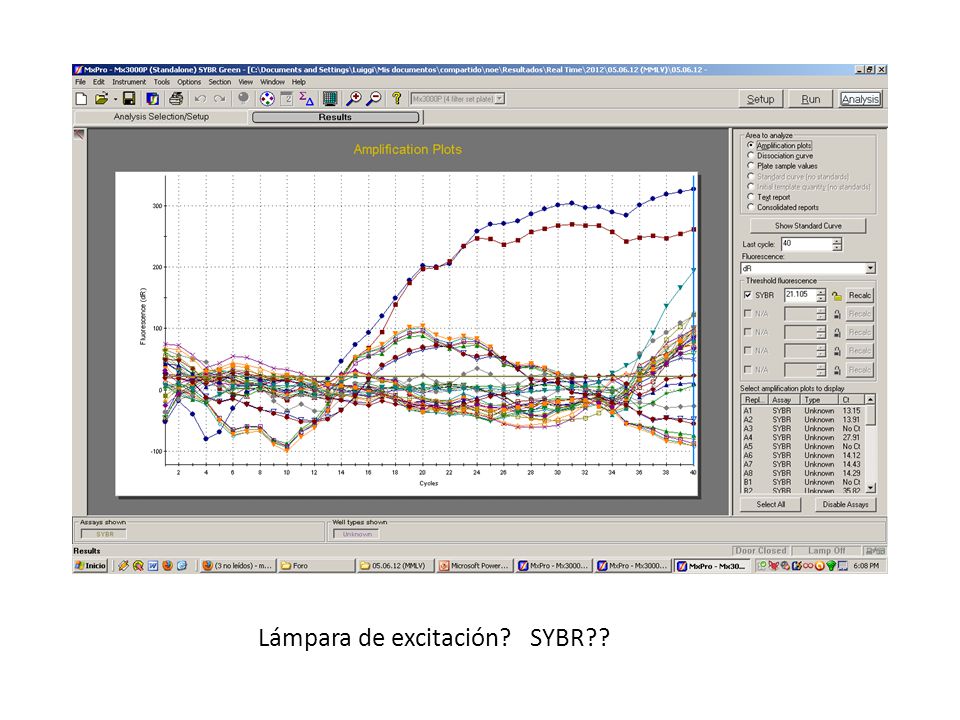Click the zoom out magnifier icon
The image size is (960, 720).
coord(373,99)
